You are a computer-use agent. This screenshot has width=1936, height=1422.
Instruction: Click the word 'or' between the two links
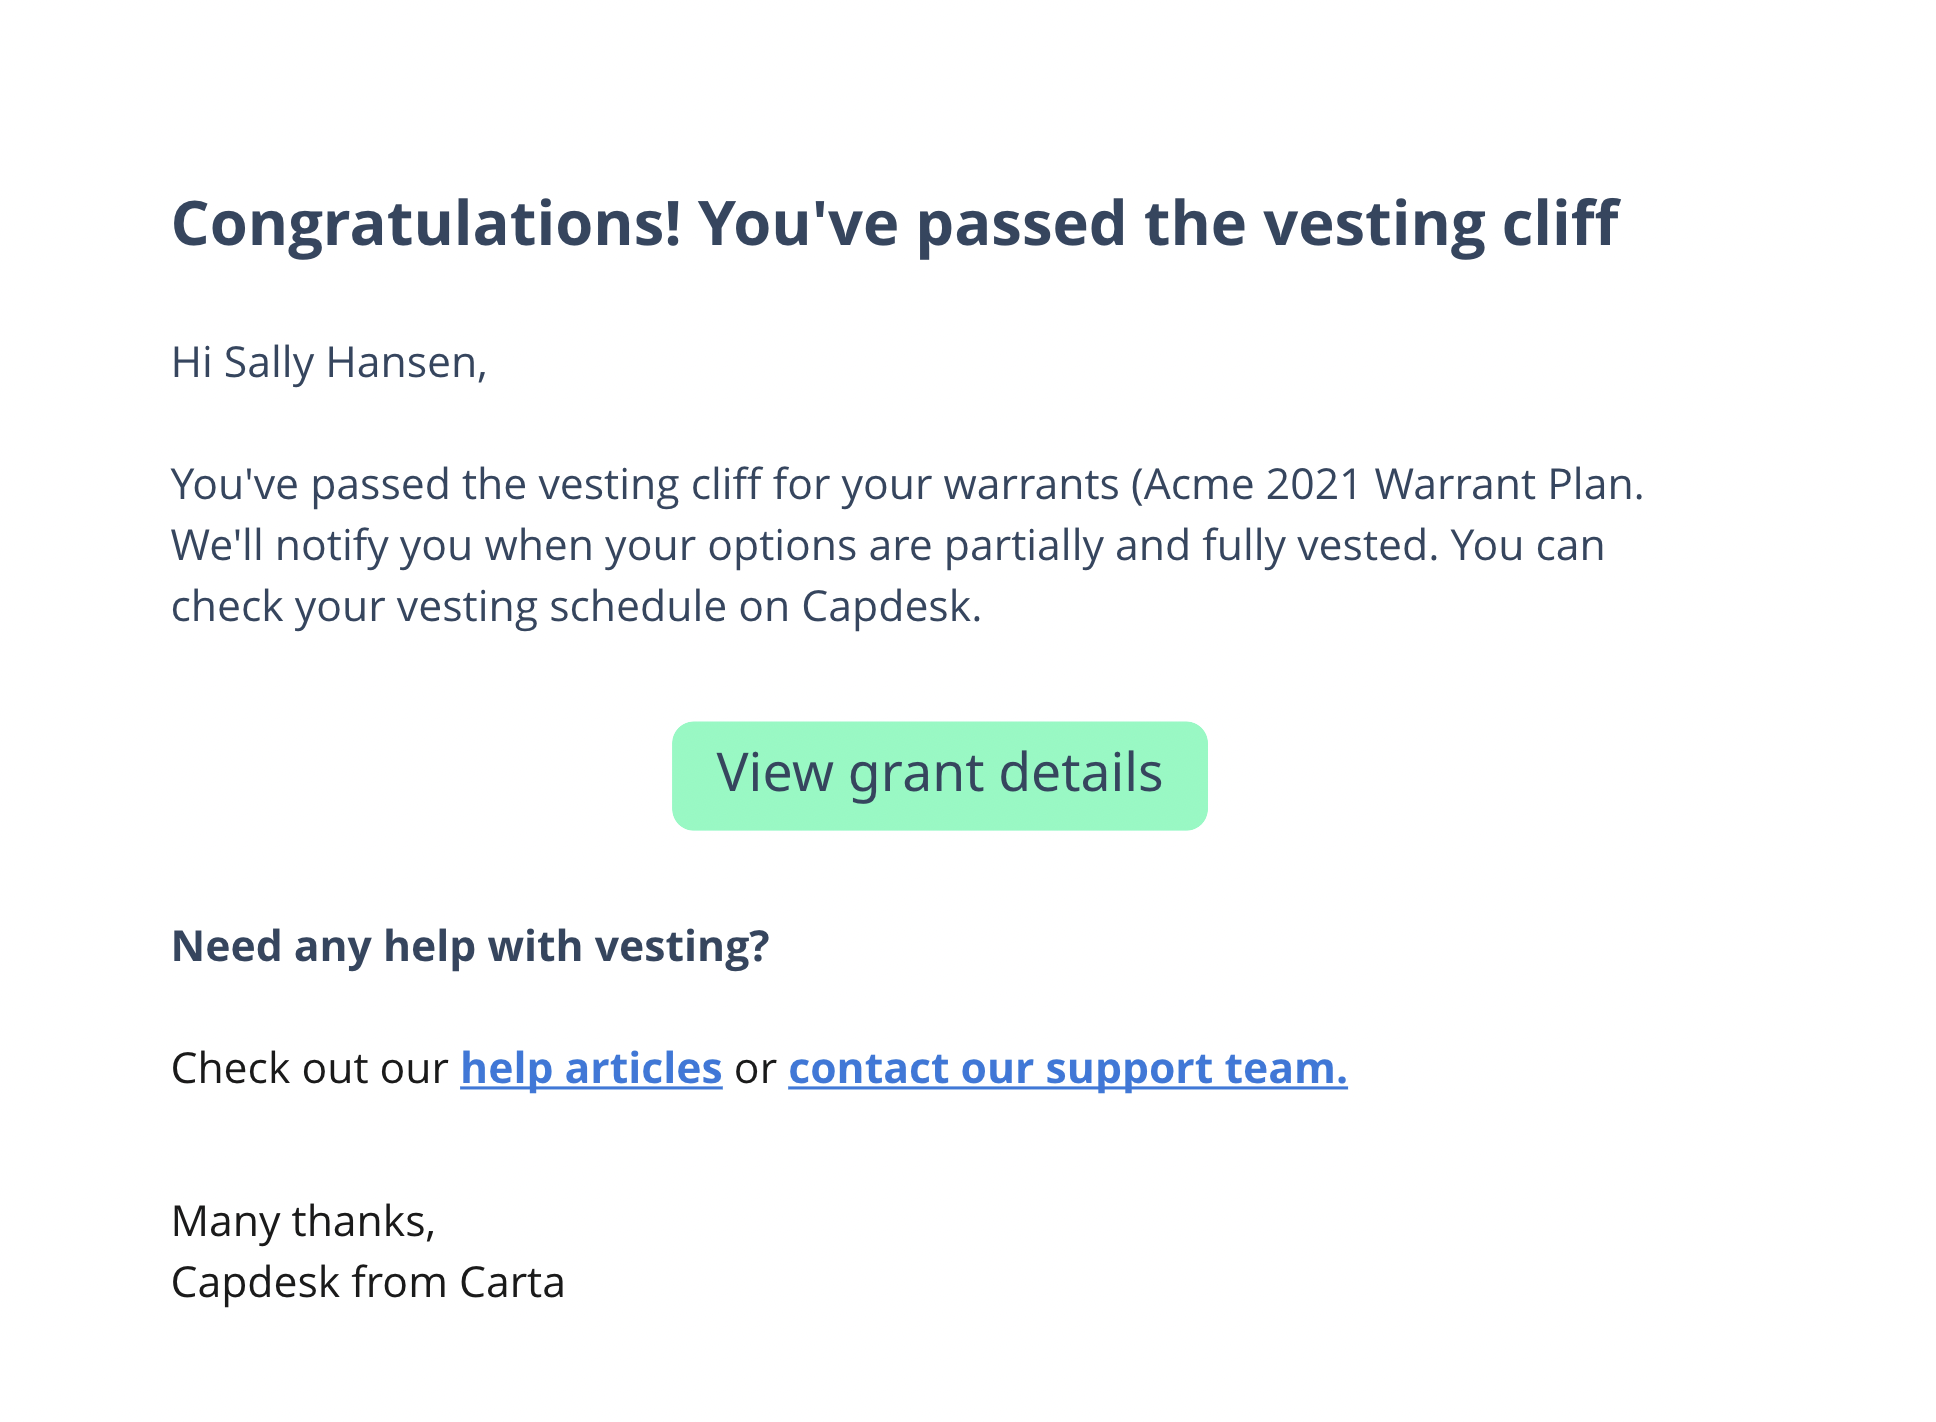click(755, 1069)
